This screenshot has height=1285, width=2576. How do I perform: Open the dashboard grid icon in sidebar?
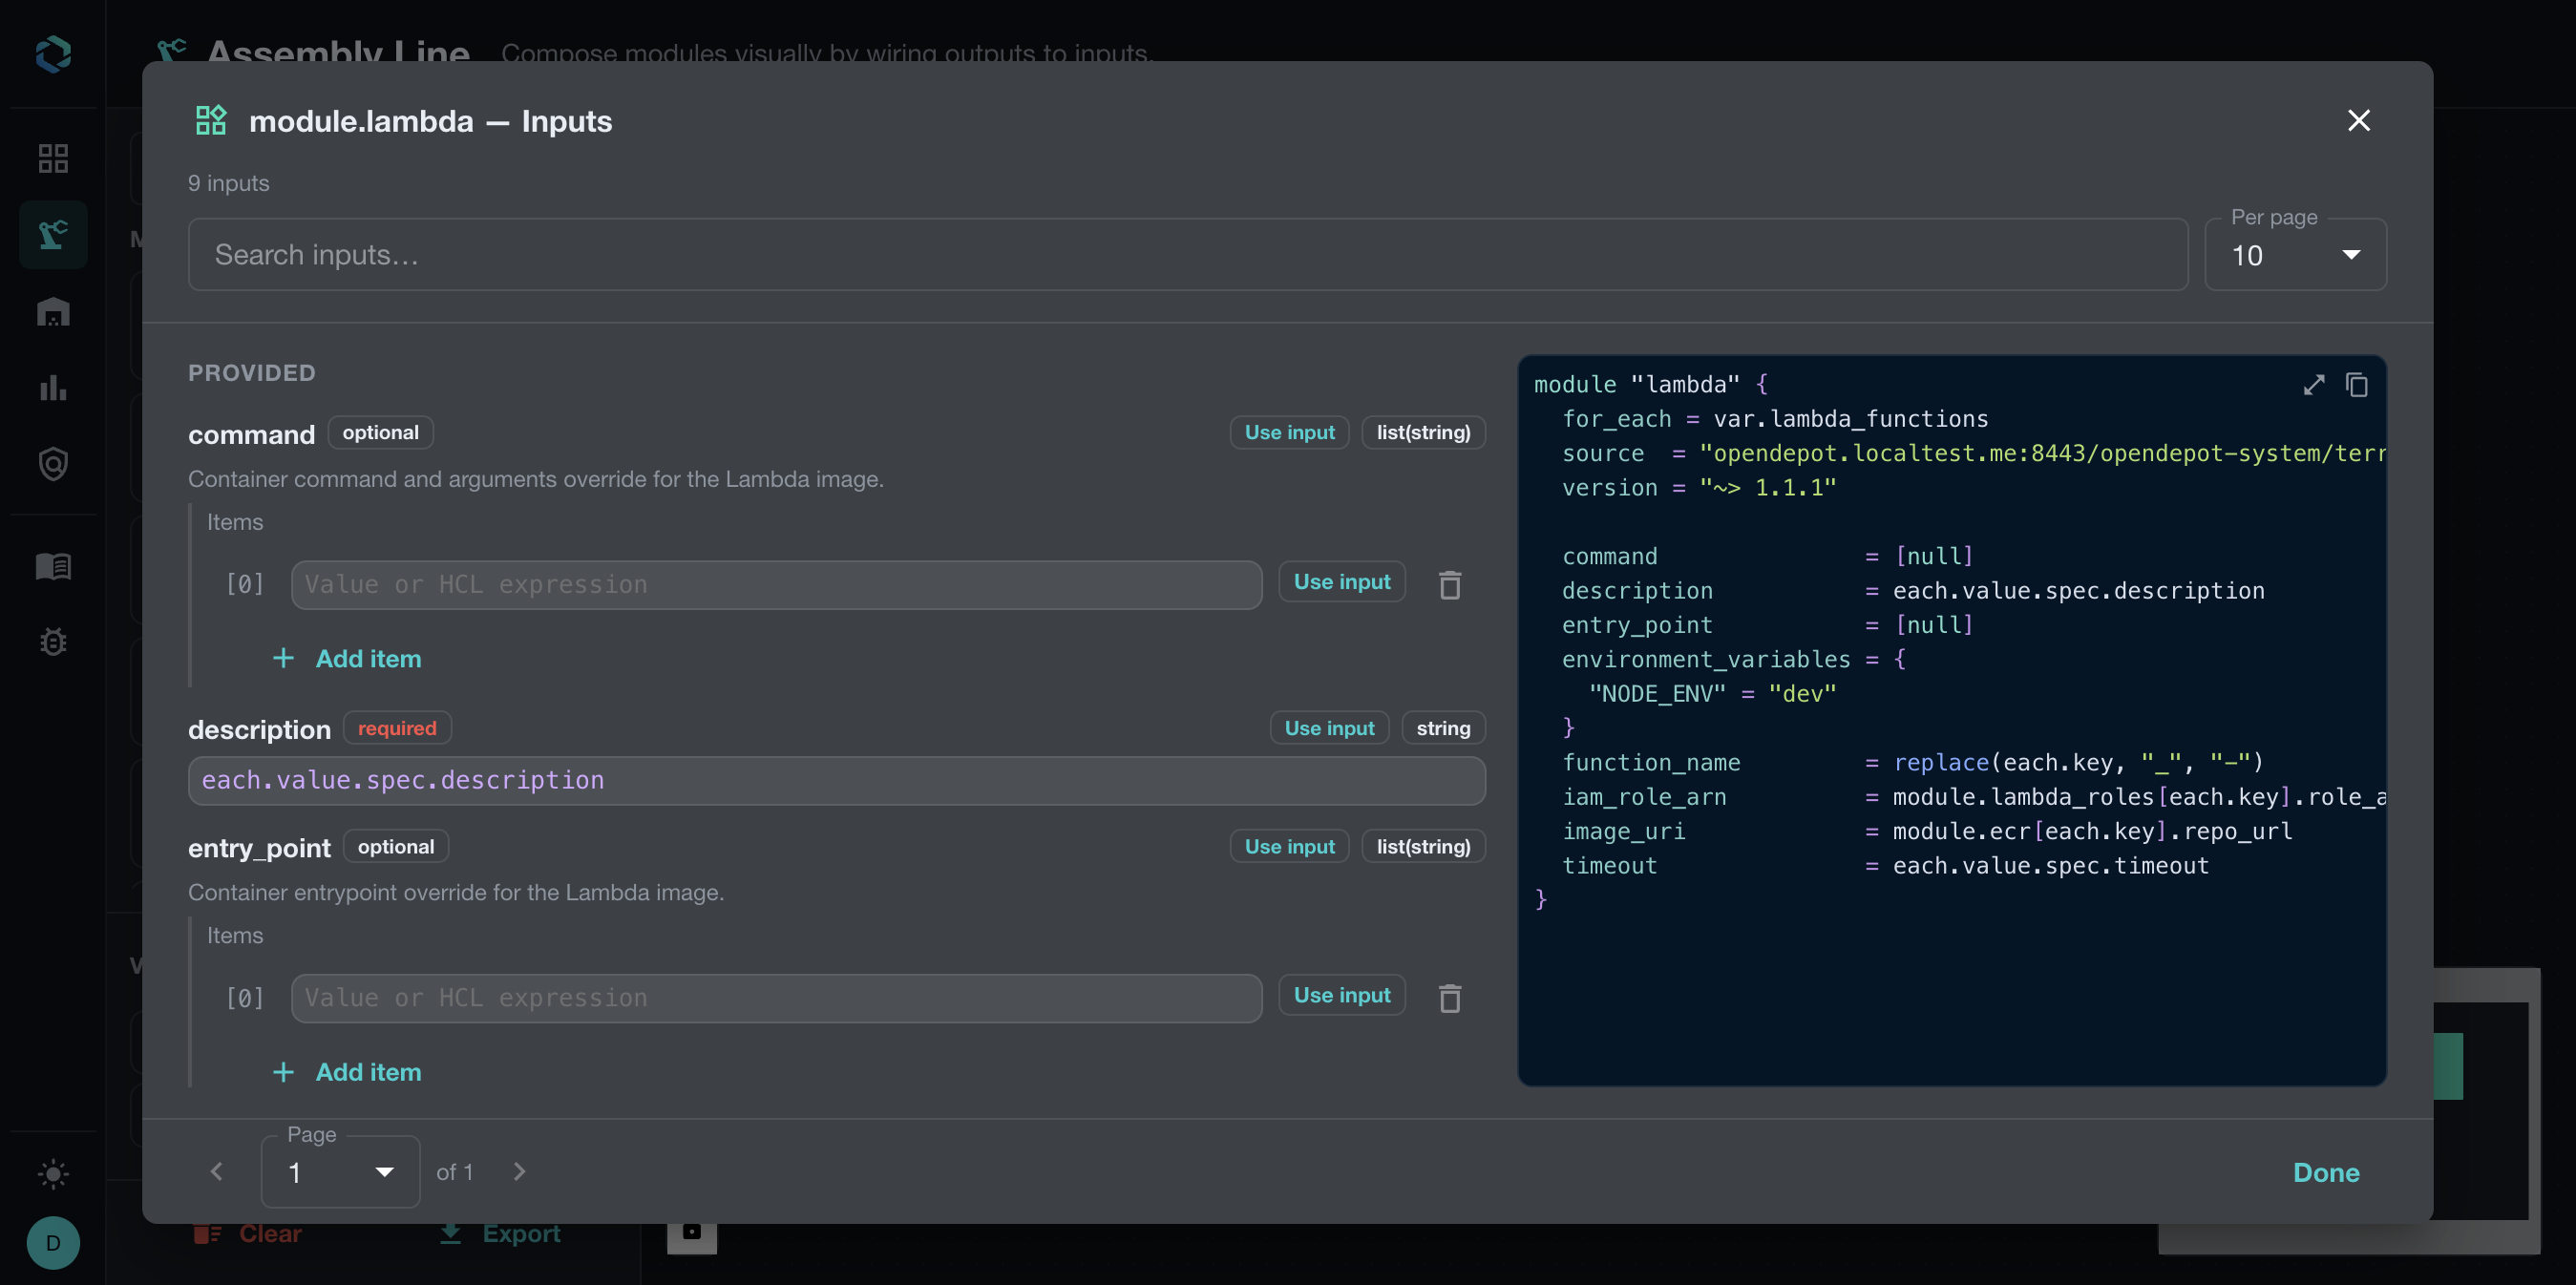click(x=53, y=158)
